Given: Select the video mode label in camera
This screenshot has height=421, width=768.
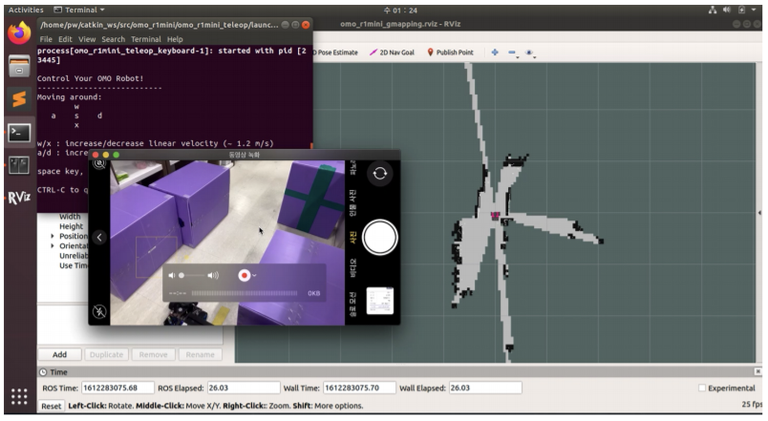Looking at the screenshot, I should pos(353,268).
